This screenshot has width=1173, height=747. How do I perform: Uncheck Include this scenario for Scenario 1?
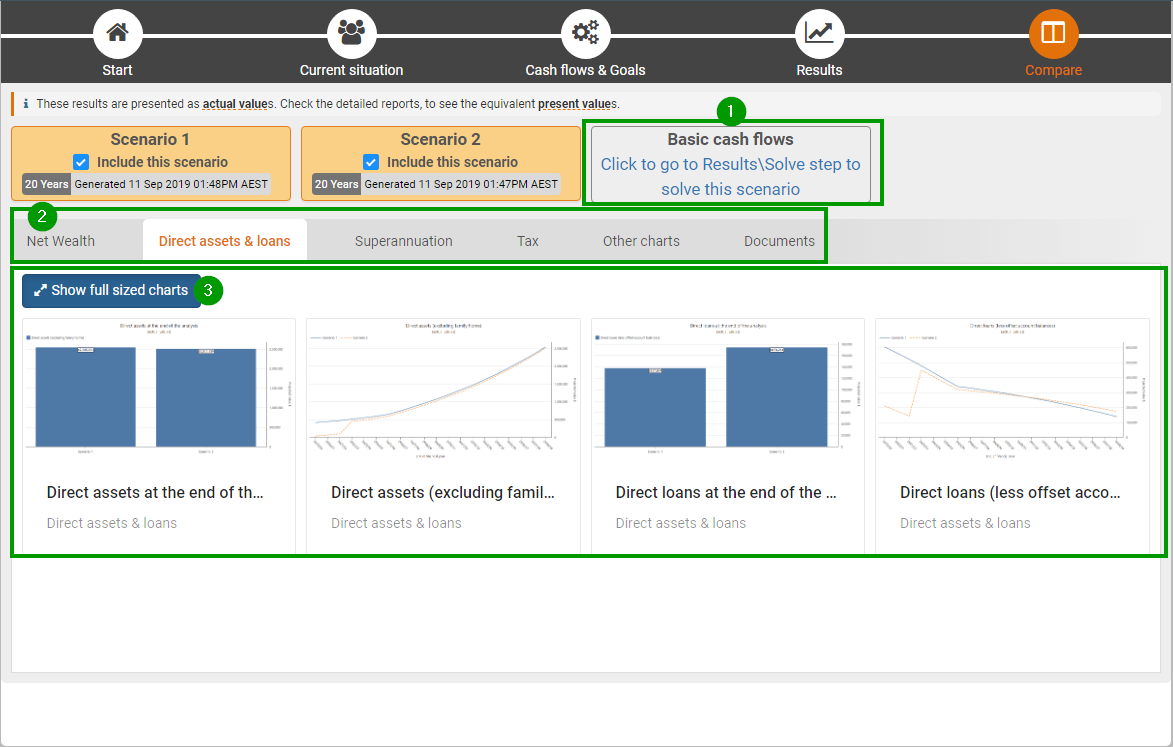pos(81,162)
